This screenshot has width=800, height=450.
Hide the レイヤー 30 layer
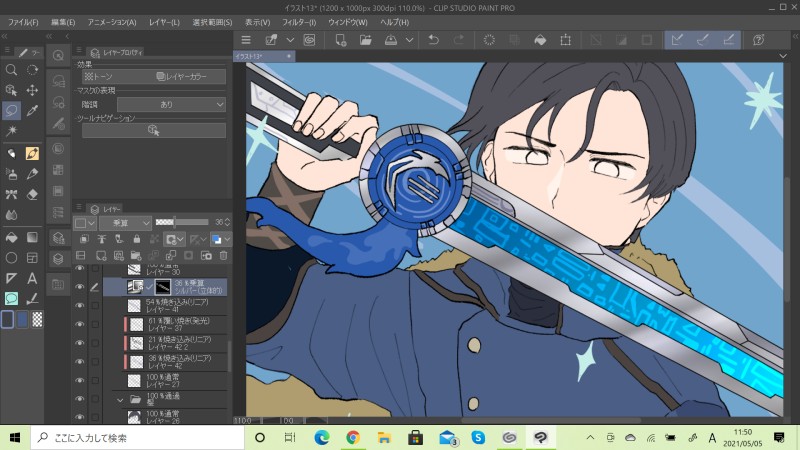[x=80, y=268]
